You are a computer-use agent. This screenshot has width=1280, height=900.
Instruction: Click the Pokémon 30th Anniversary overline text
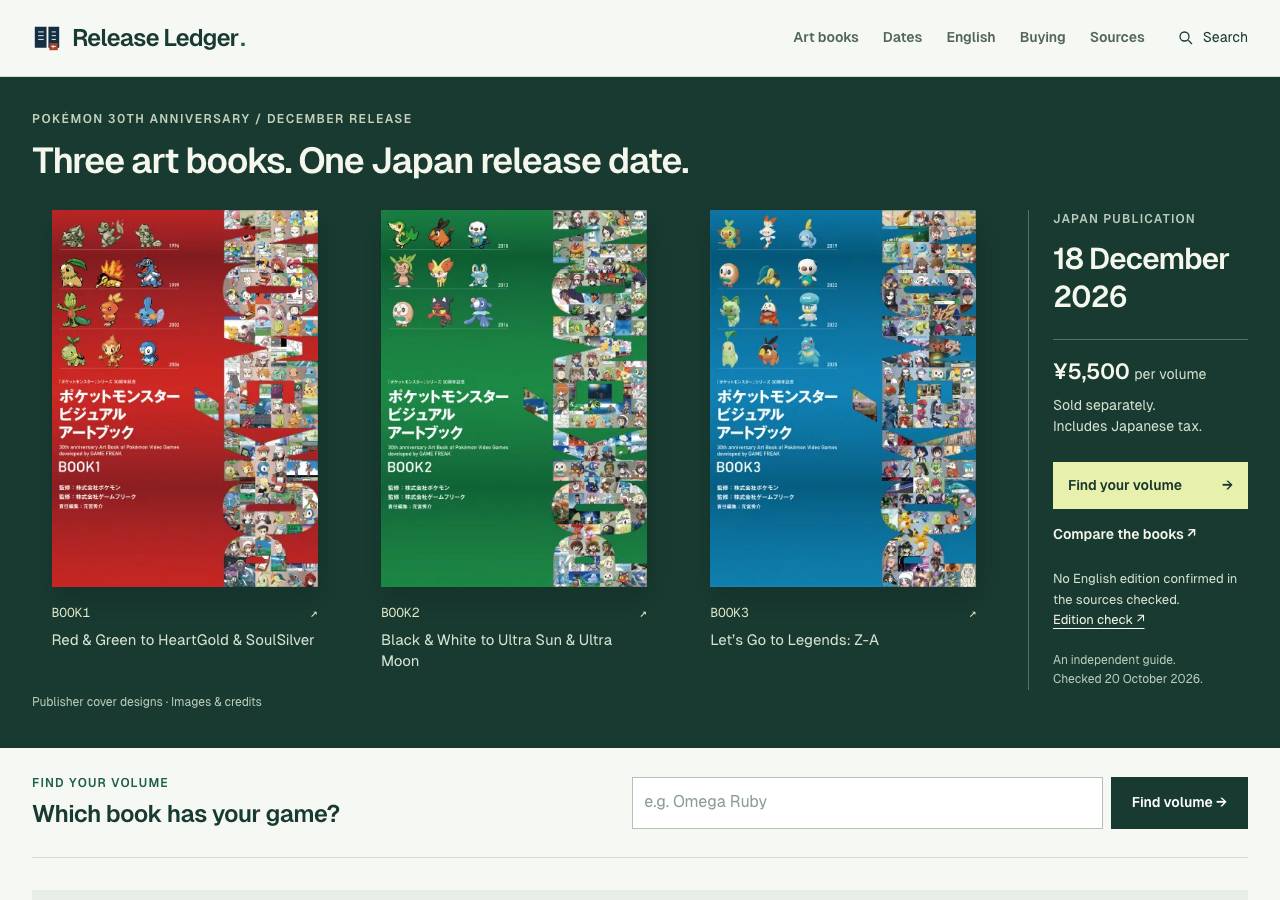pos(222,119)
